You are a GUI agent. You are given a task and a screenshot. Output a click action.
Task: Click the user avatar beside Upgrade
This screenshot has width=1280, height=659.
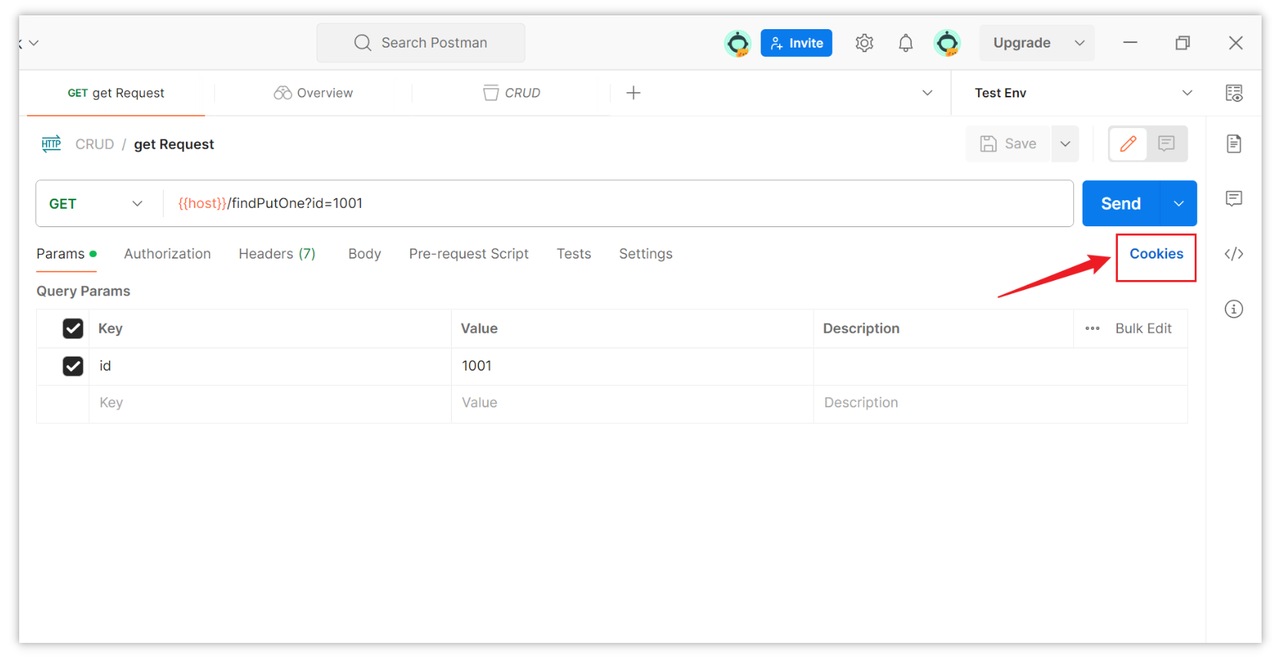[947, 43]
